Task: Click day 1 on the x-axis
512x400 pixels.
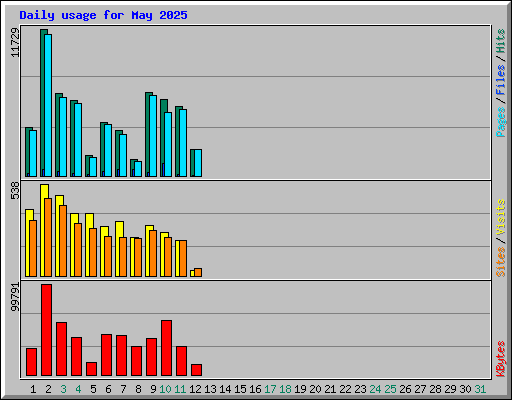Action: (x=33, y=389)
